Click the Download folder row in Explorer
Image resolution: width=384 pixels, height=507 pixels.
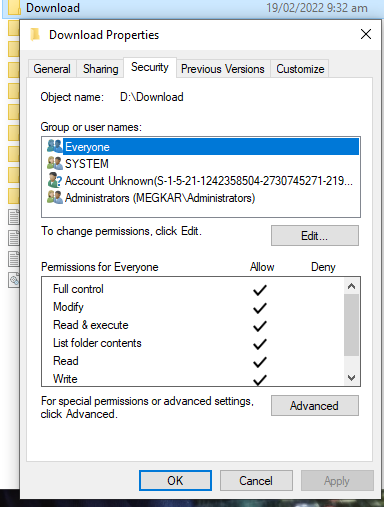tap(192, 8)
